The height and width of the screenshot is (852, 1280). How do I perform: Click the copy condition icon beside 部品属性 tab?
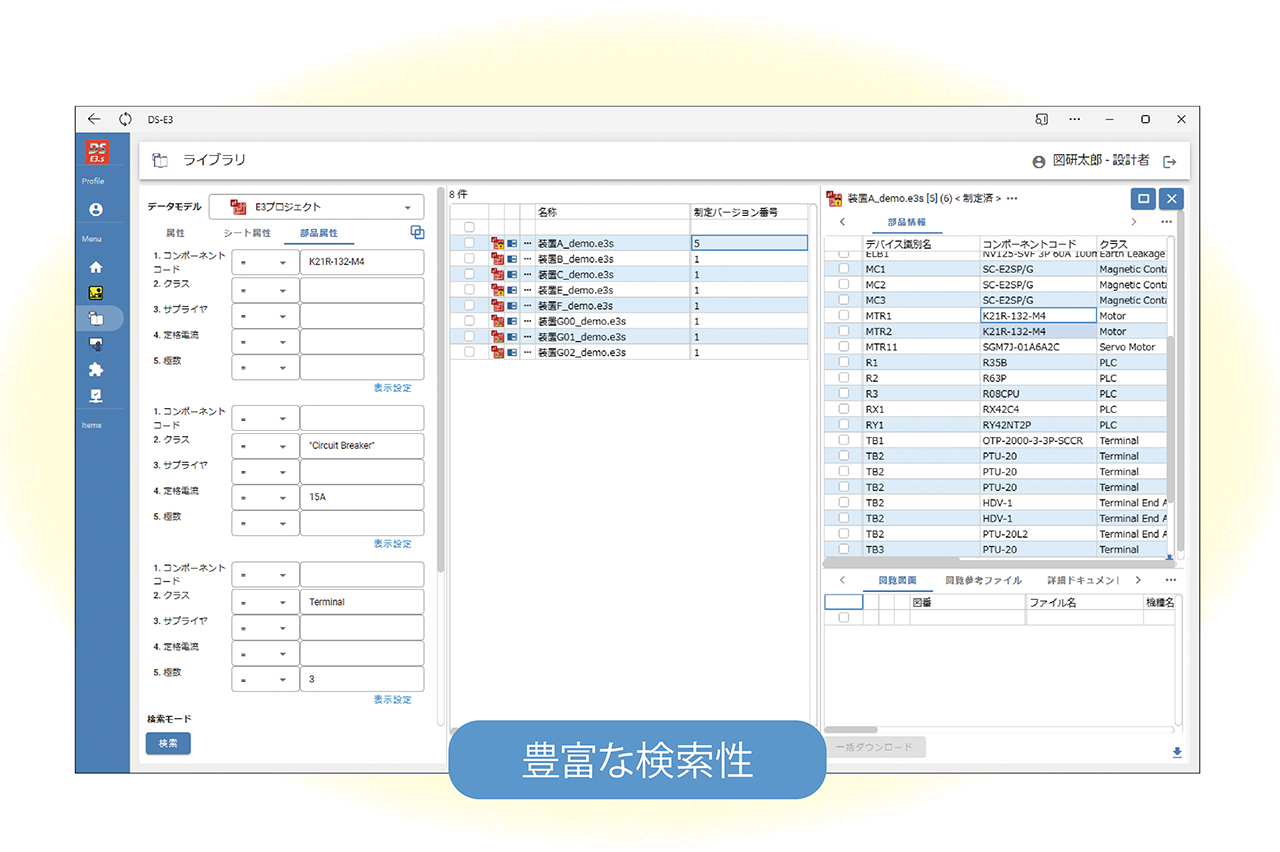tap(417, 232)
